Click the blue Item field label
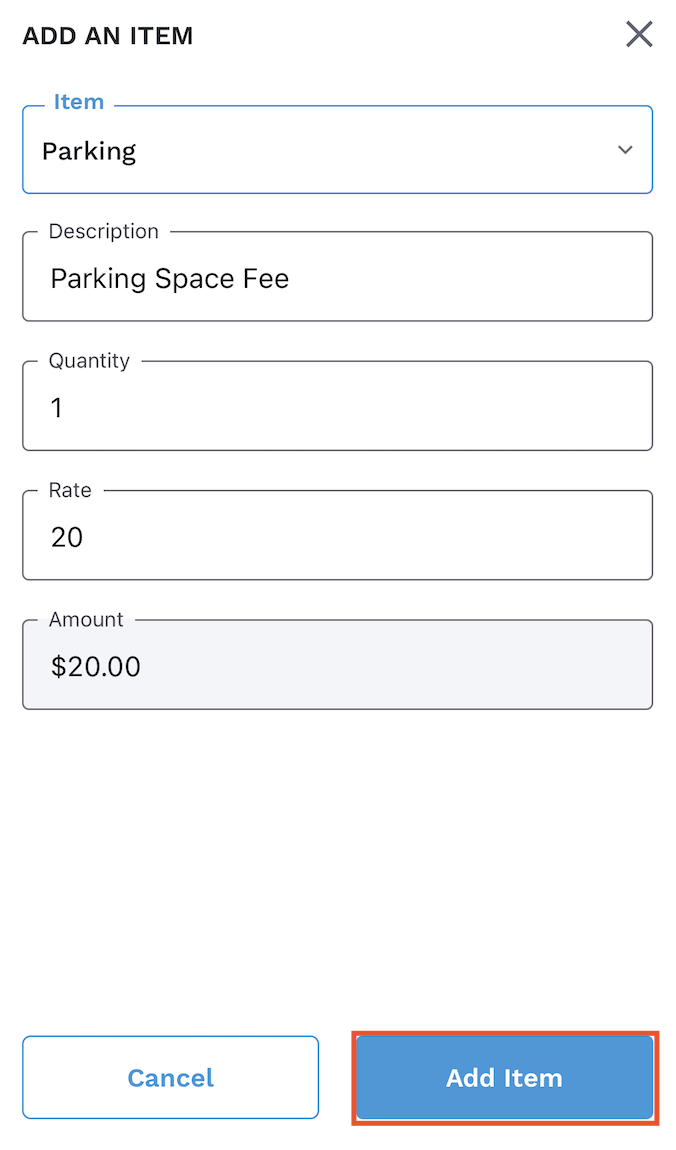 click(x=79, y=102)
